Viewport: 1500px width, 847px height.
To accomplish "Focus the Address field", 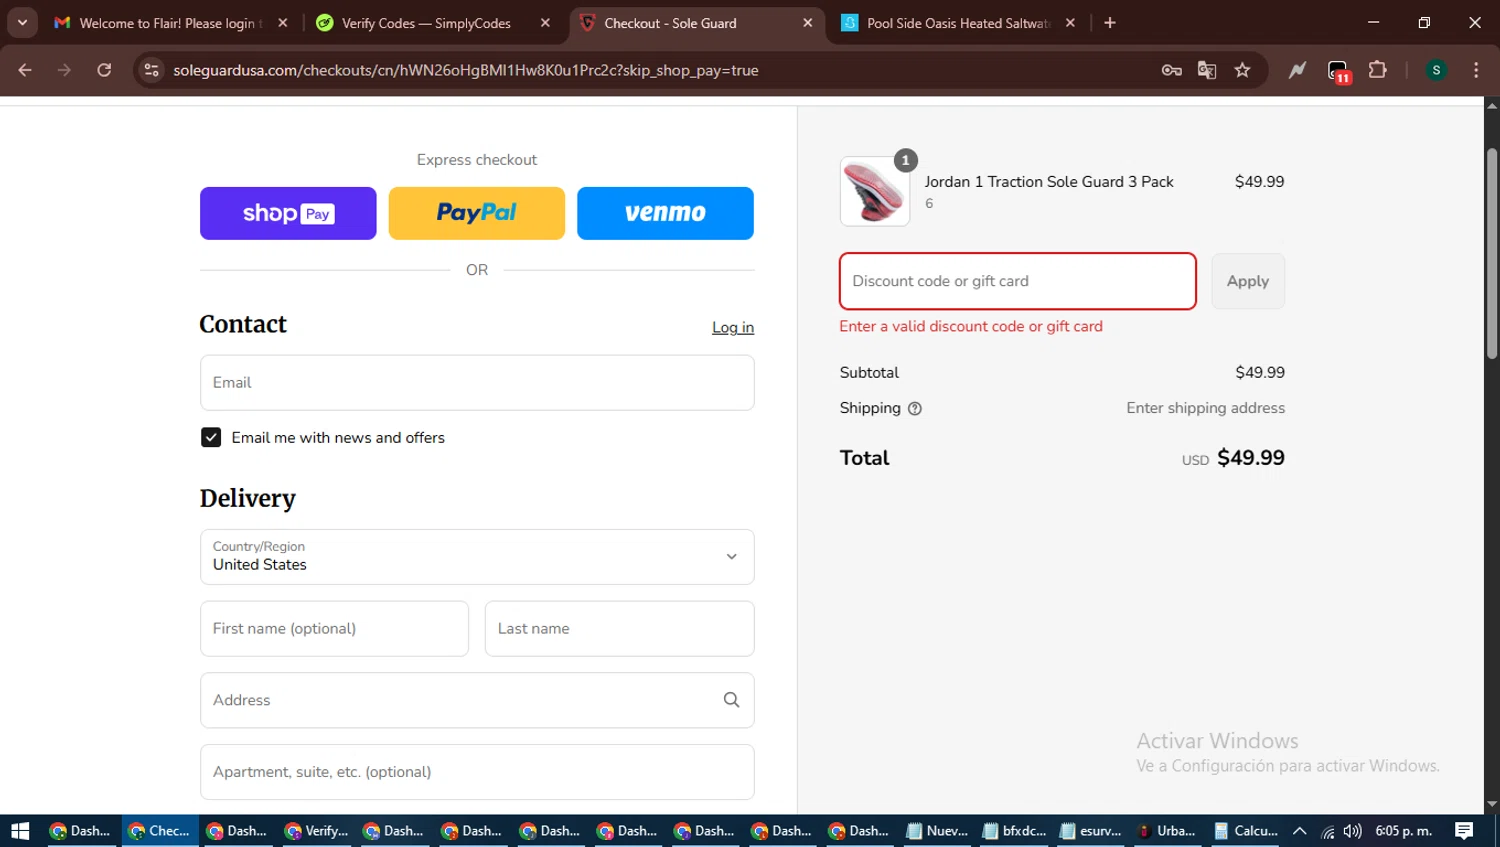I will pos(477,700).
